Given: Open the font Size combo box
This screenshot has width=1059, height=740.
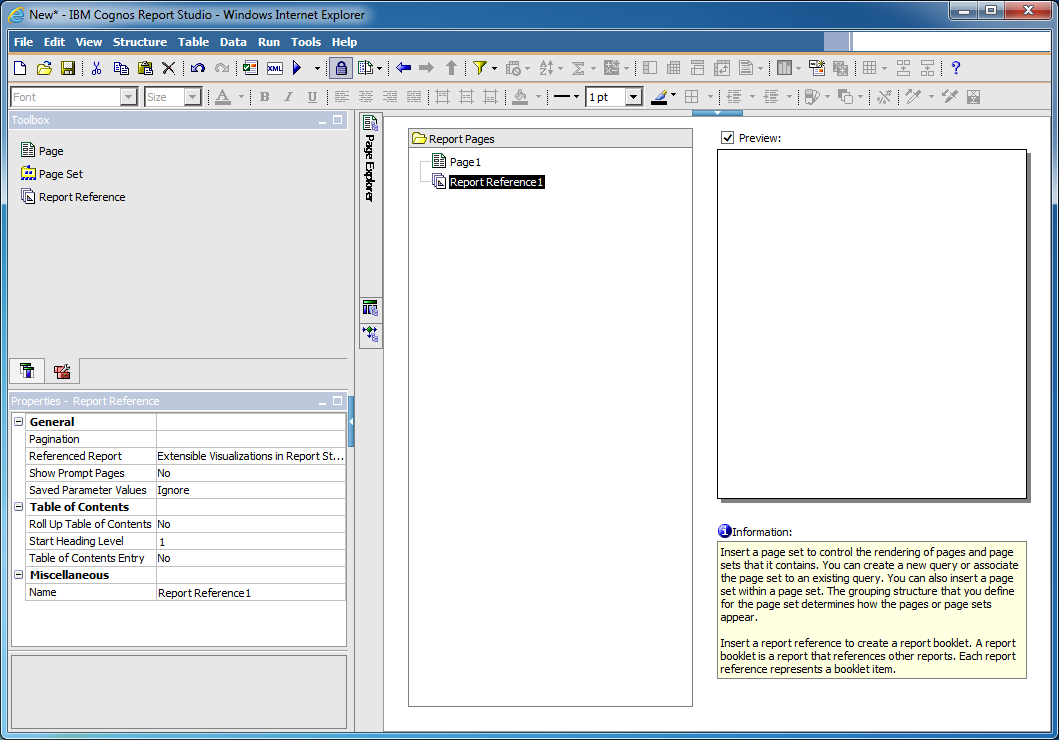Looking at the screenshot, I should [x=173, y=97].
